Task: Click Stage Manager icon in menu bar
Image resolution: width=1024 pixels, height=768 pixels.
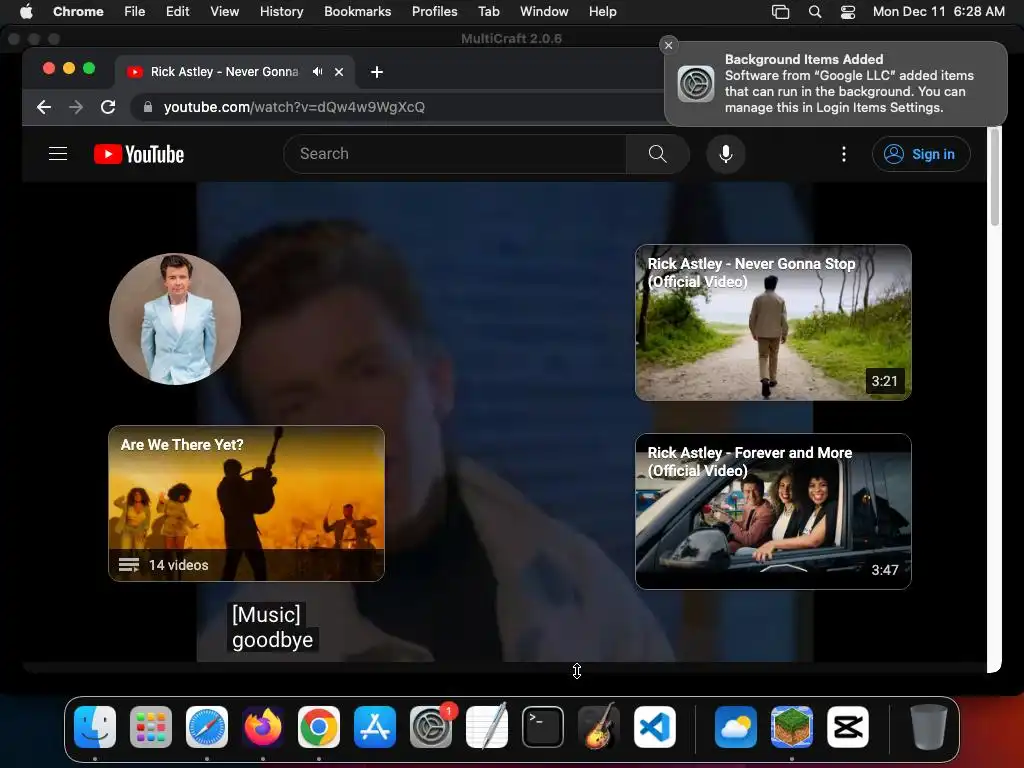Action: point(780,12)
